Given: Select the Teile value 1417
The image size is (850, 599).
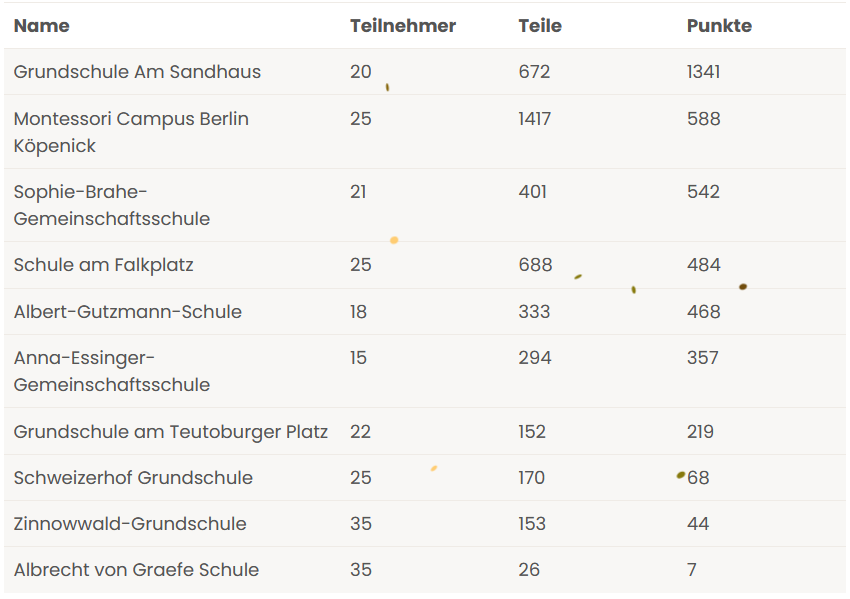Looking at the screenshot, I should [x=534, y=119].
